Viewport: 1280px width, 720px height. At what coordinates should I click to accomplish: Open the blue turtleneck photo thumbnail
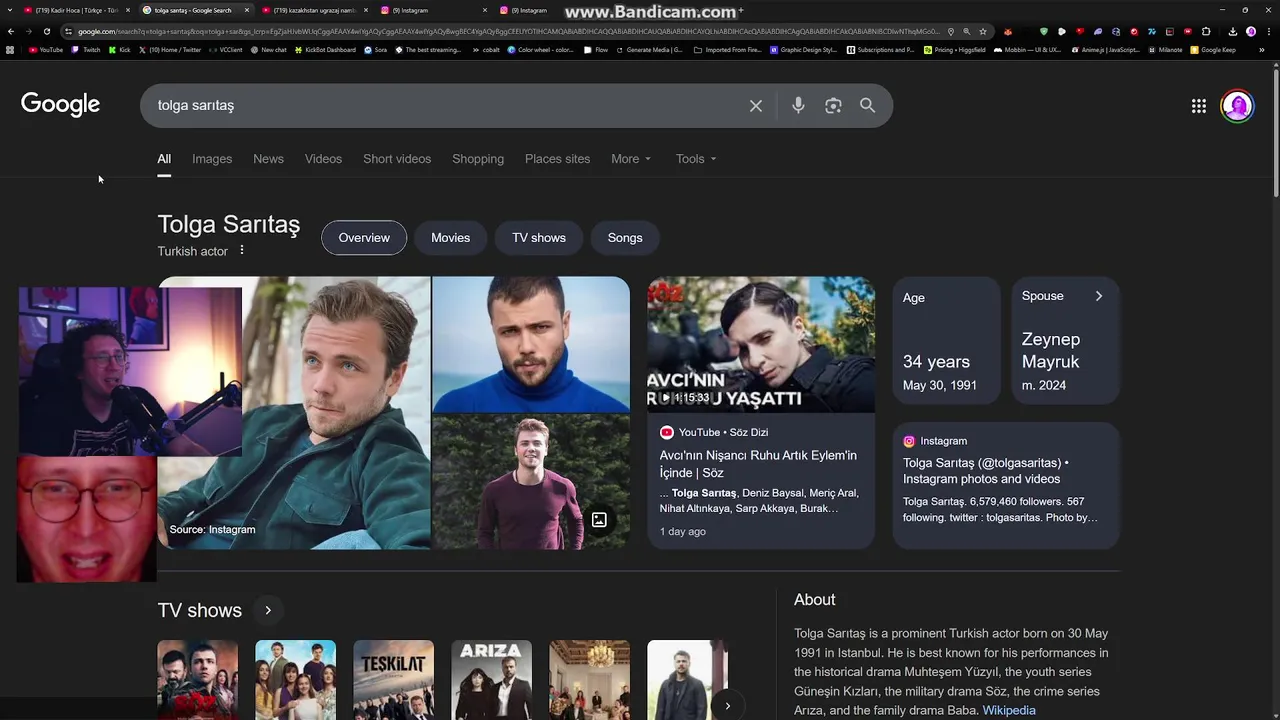click(531, 344)
